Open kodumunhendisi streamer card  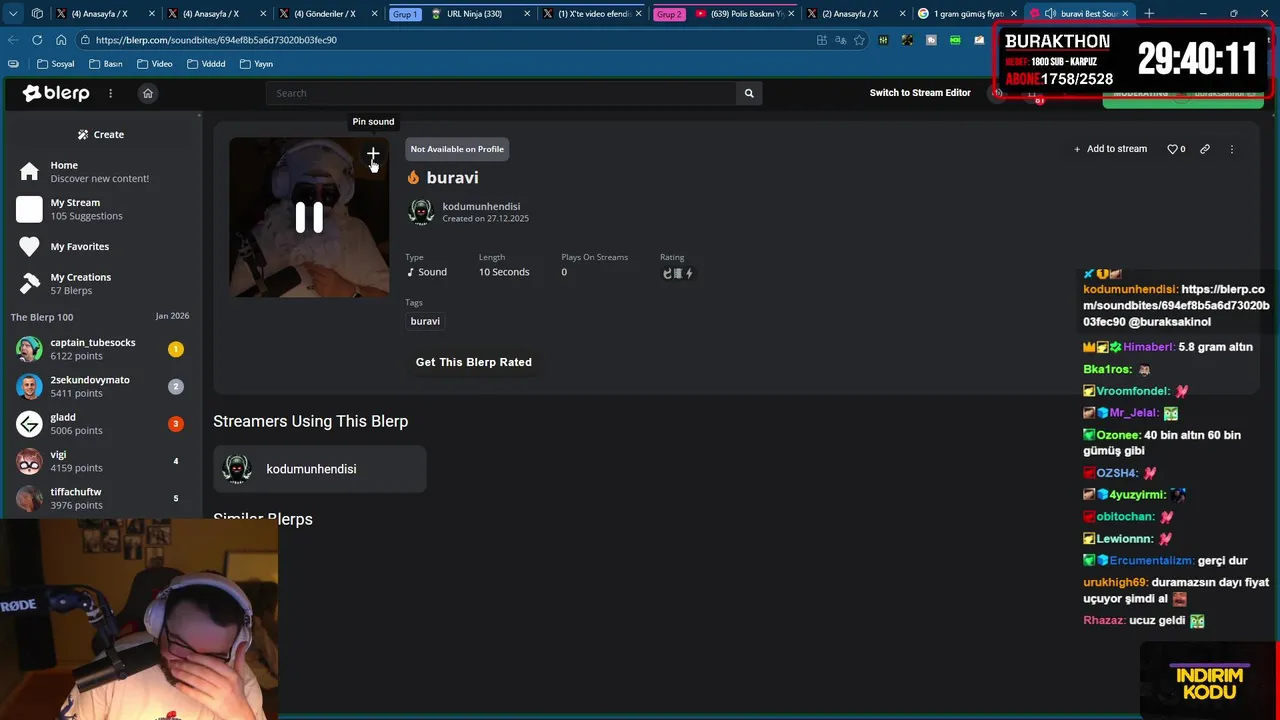(x=320, y=469)
